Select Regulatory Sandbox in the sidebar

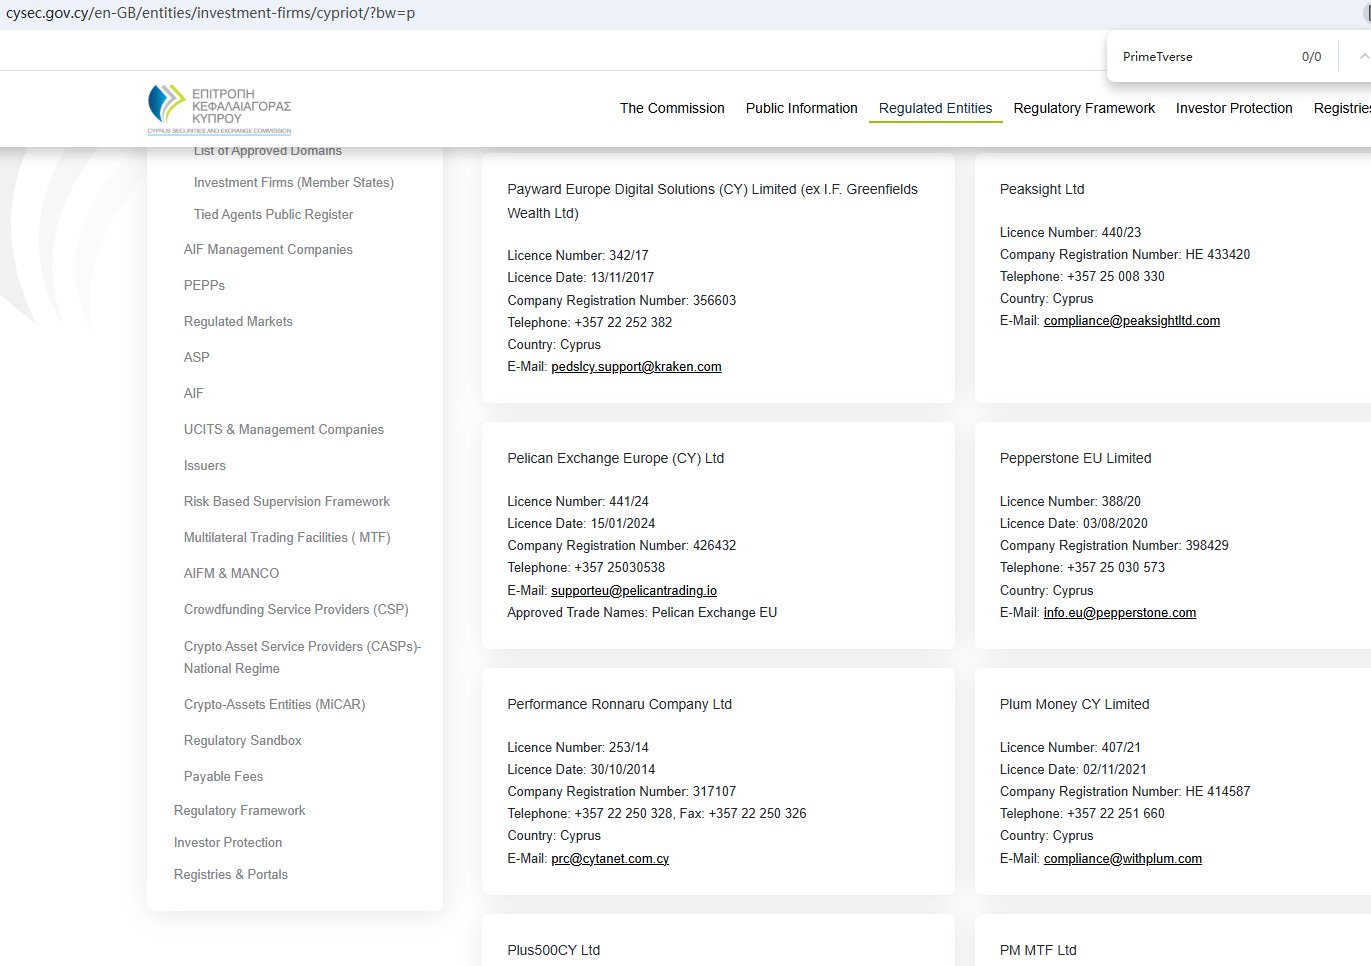pos(242,741)
